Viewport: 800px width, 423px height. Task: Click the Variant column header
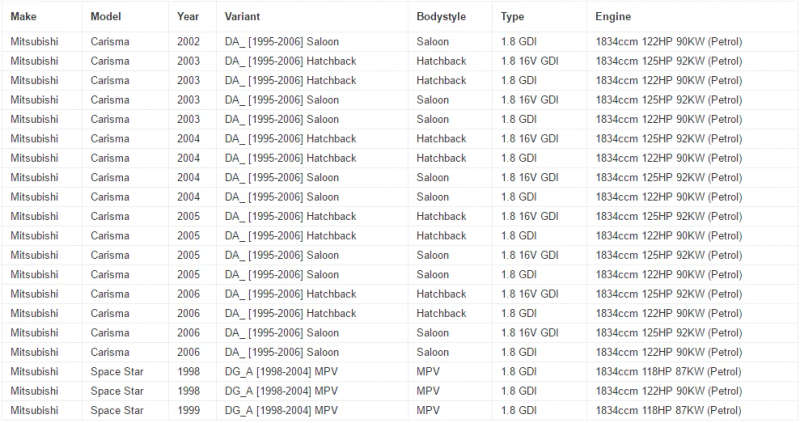pos(242,16)
